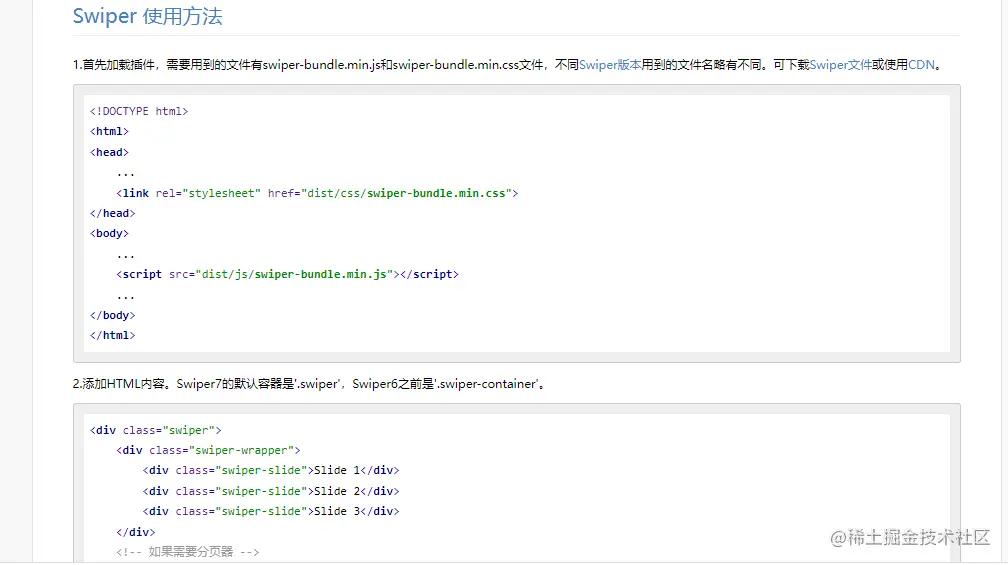
Task: Click the opening '<head>' tag line
Action: click(x=109, y=152)
